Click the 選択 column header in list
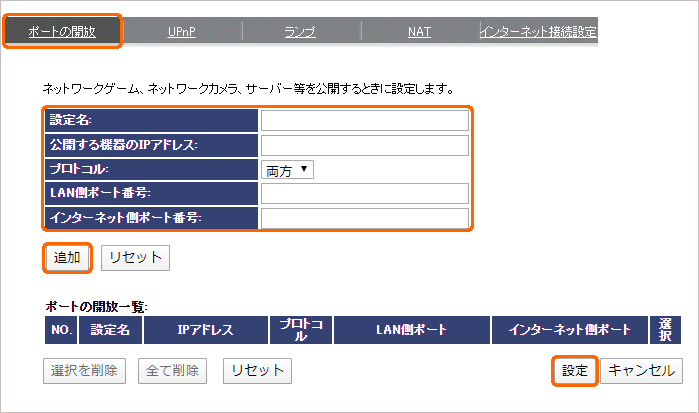The image size is (699, 413). click(666, 329)
